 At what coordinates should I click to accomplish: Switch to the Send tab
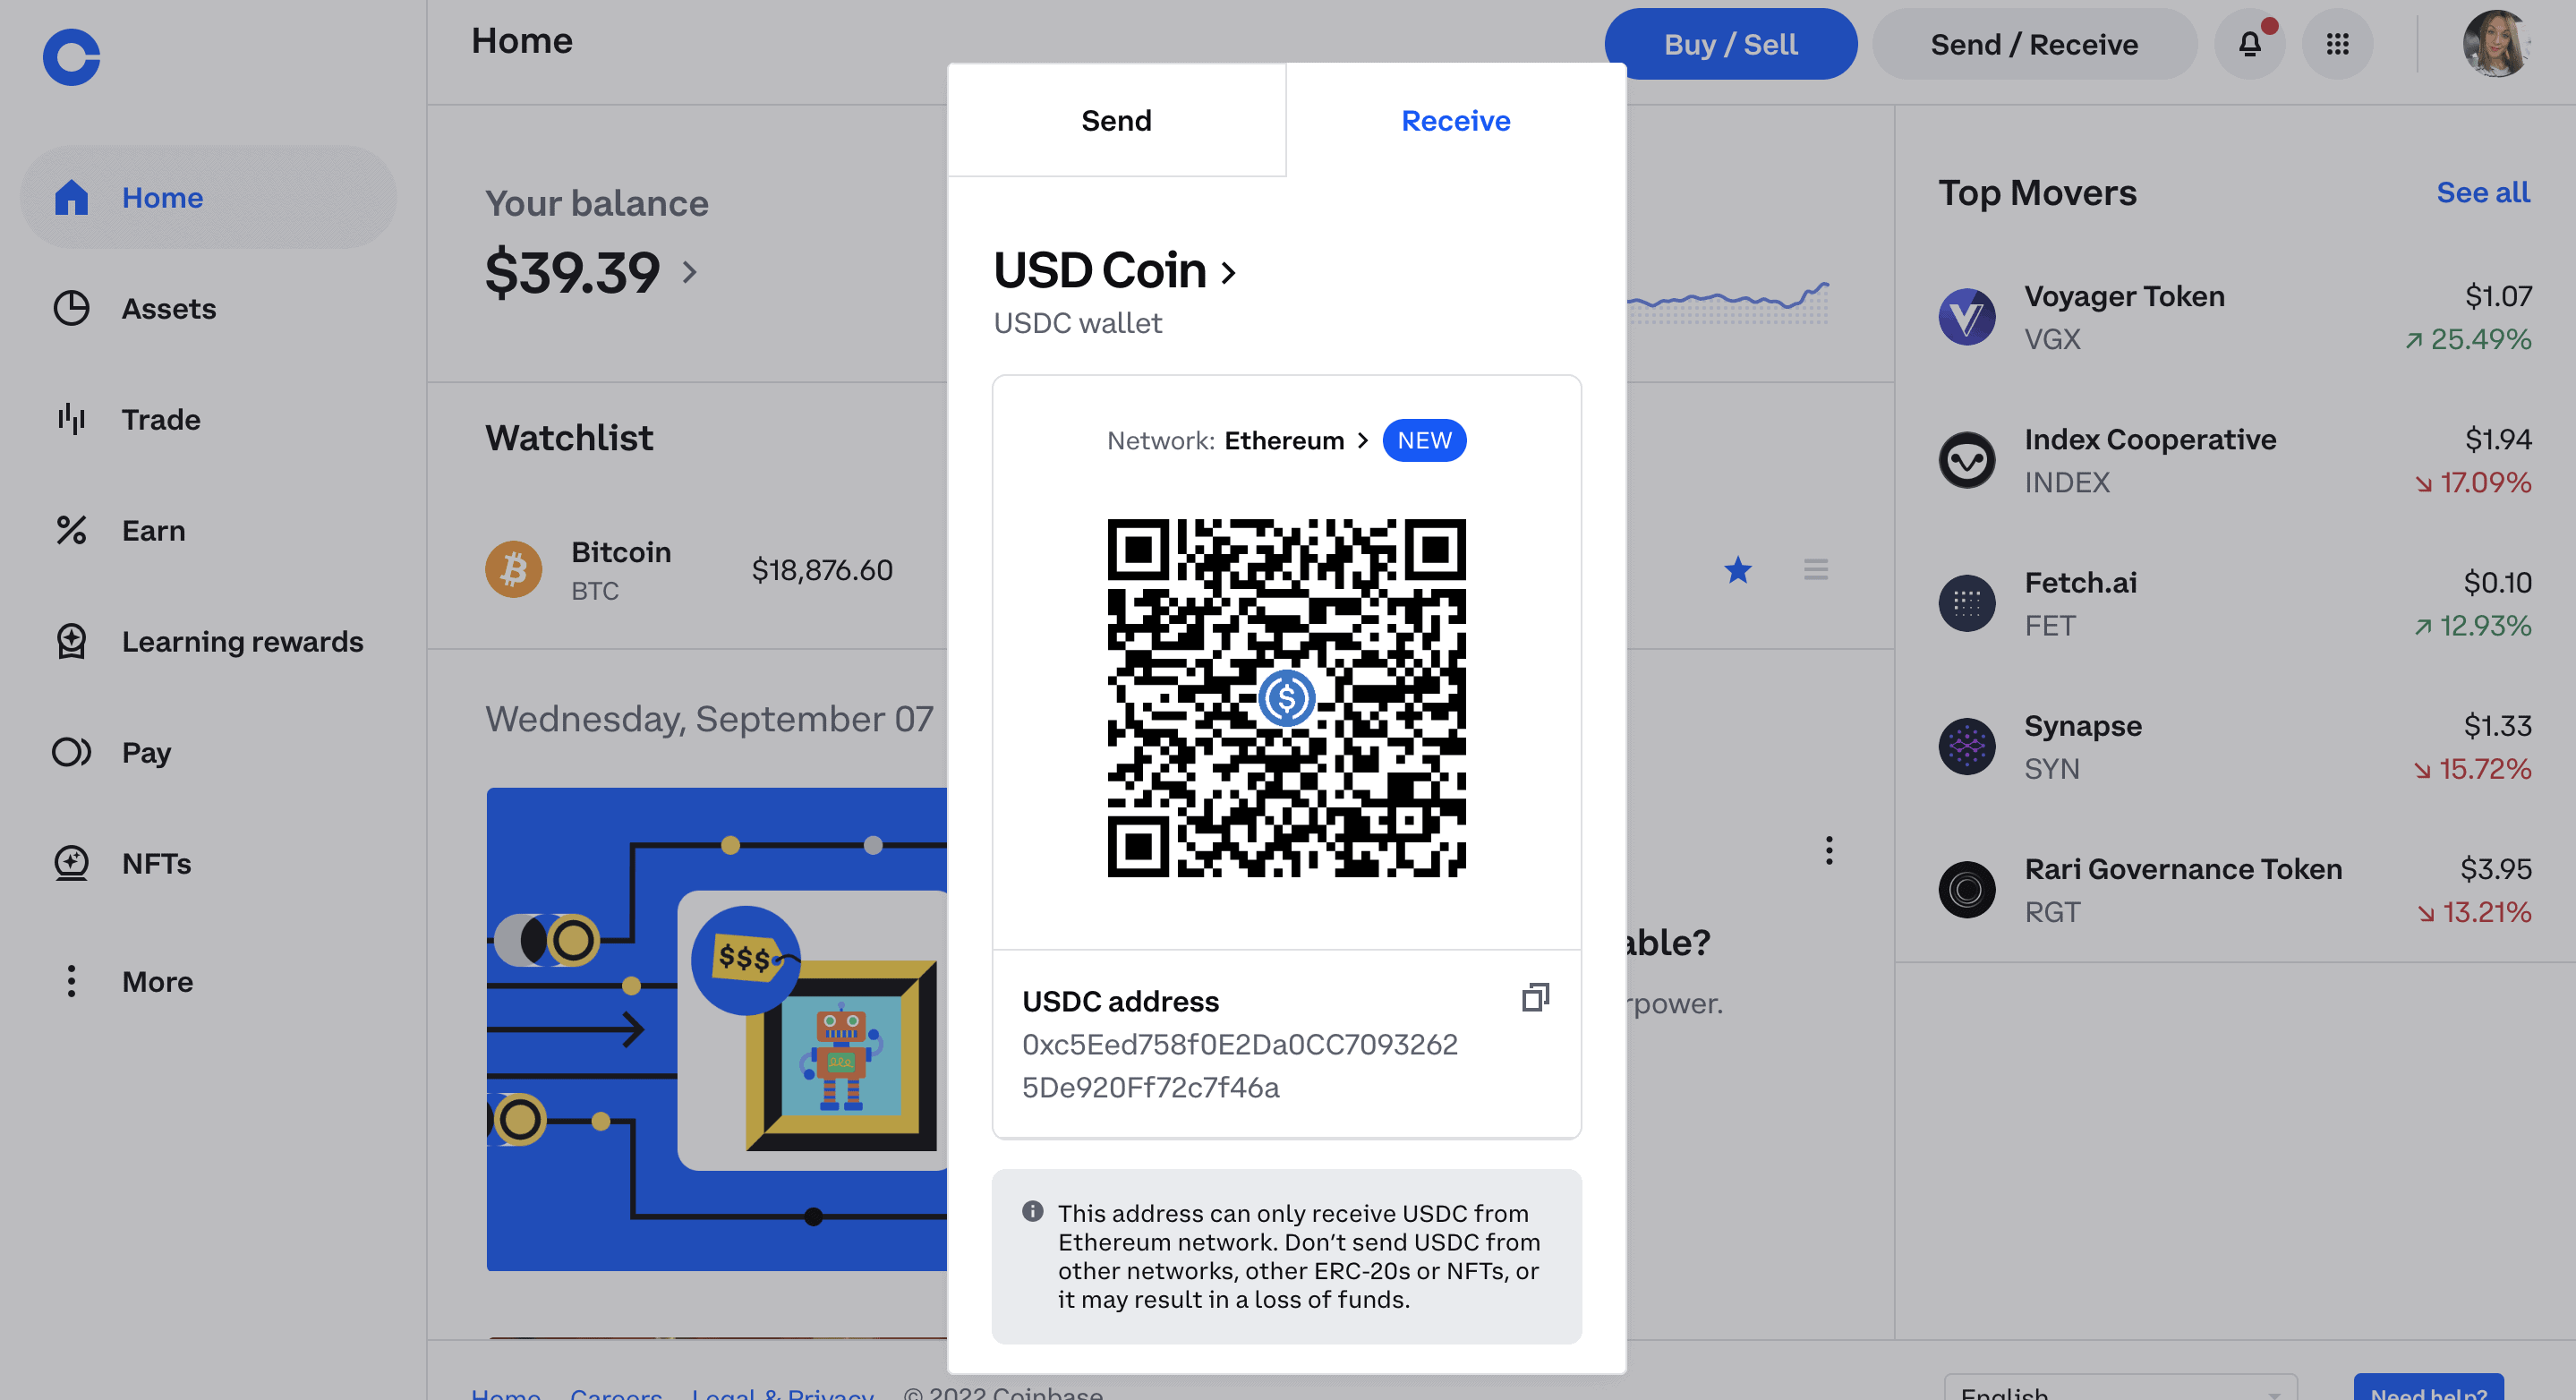coord(1116,117)
